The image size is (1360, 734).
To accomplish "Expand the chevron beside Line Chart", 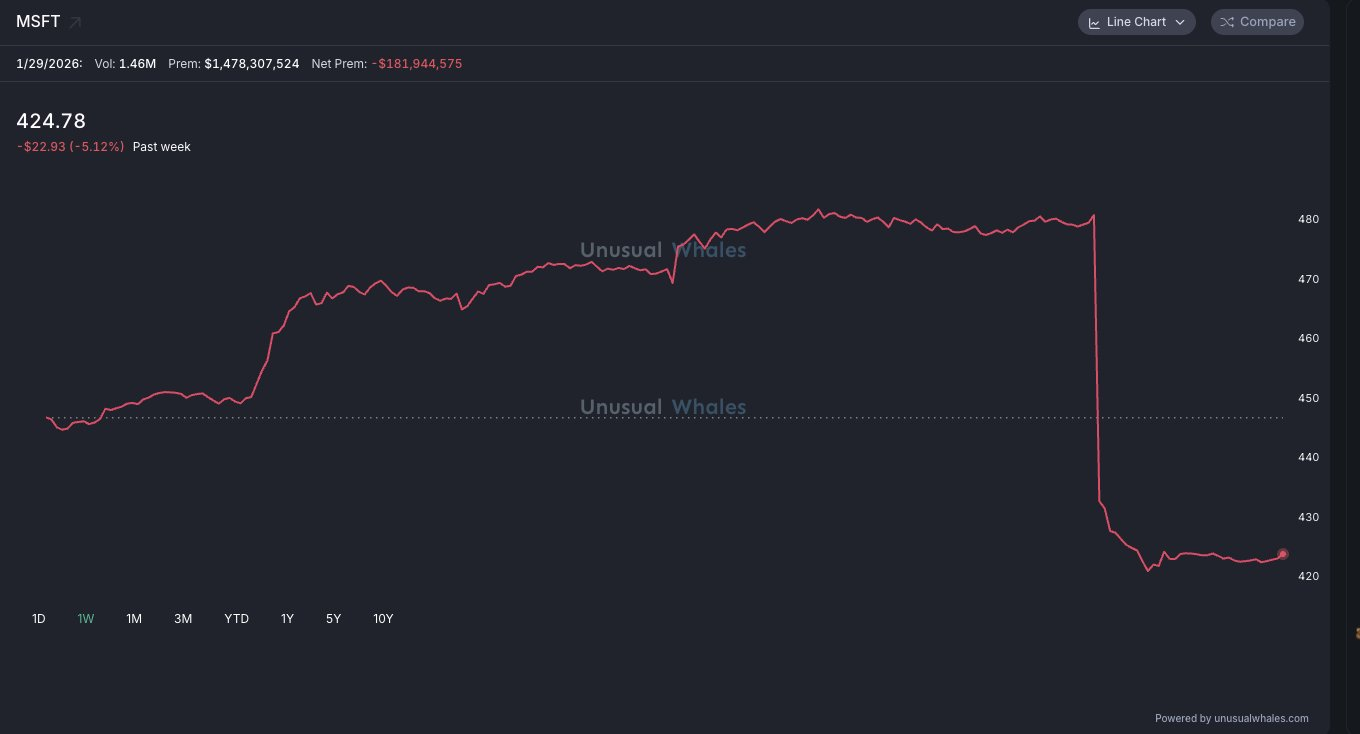I will click(1180, 22).
